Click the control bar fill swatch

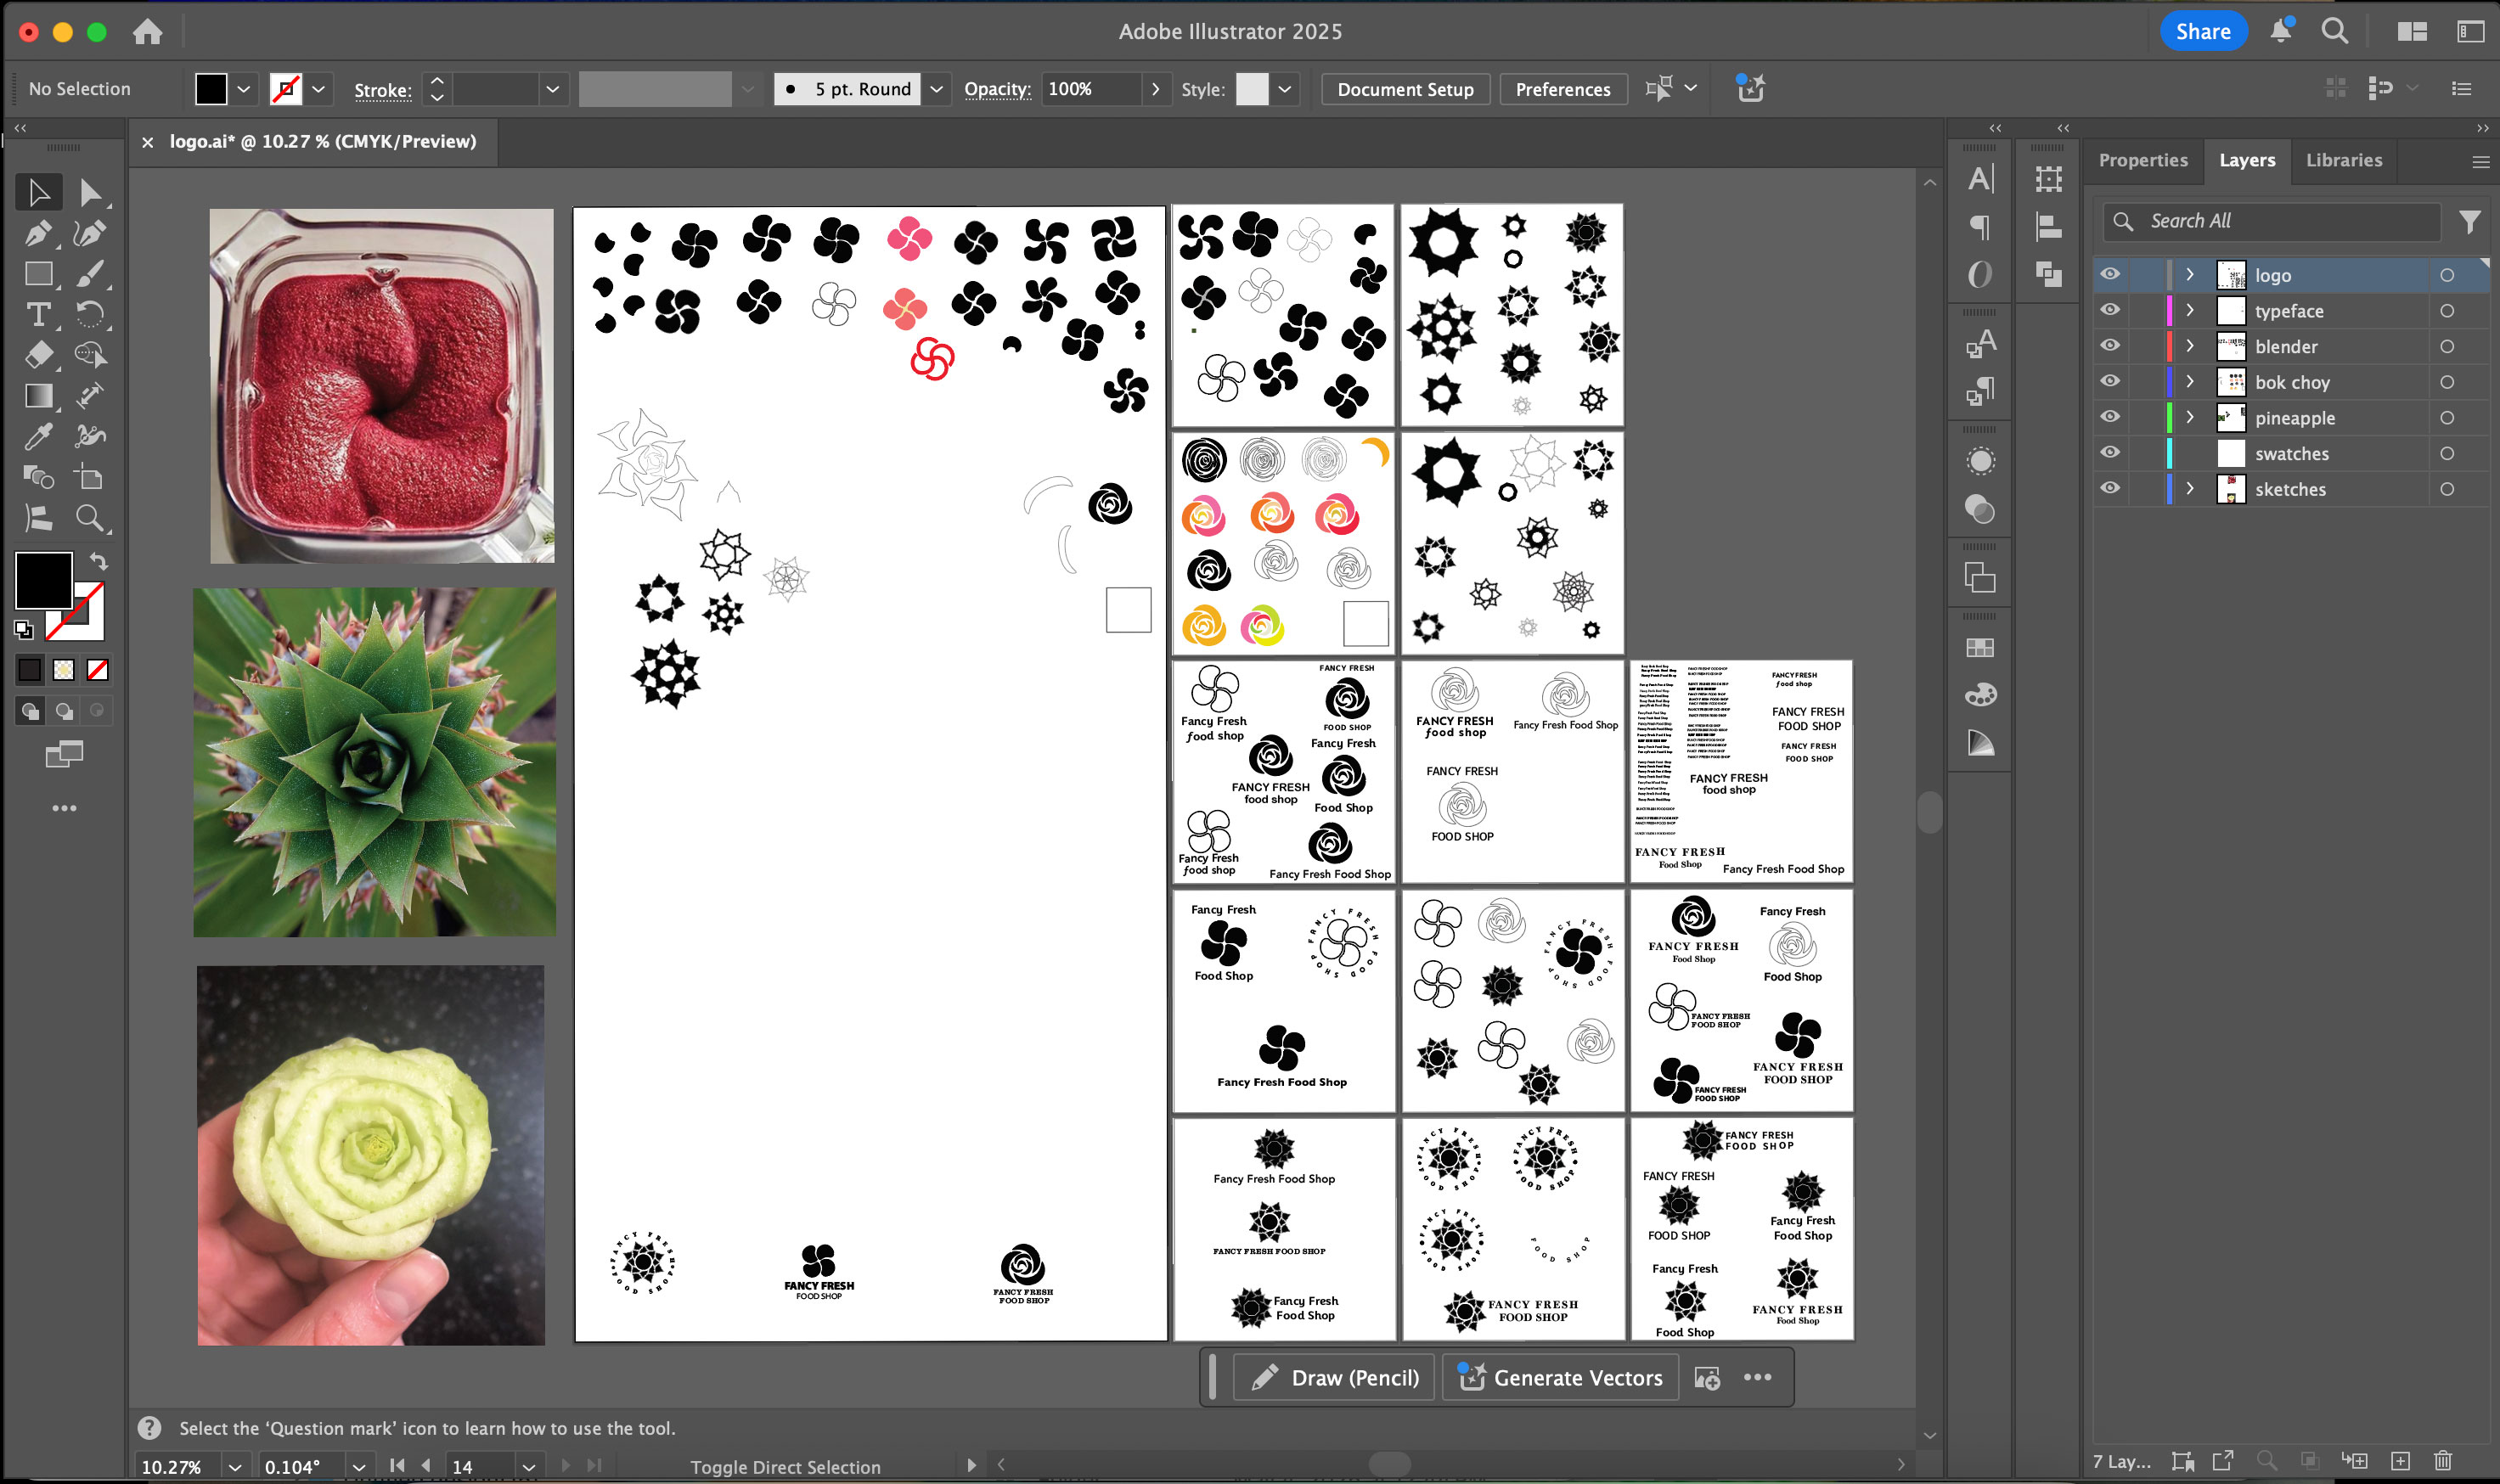pos(211,89)
